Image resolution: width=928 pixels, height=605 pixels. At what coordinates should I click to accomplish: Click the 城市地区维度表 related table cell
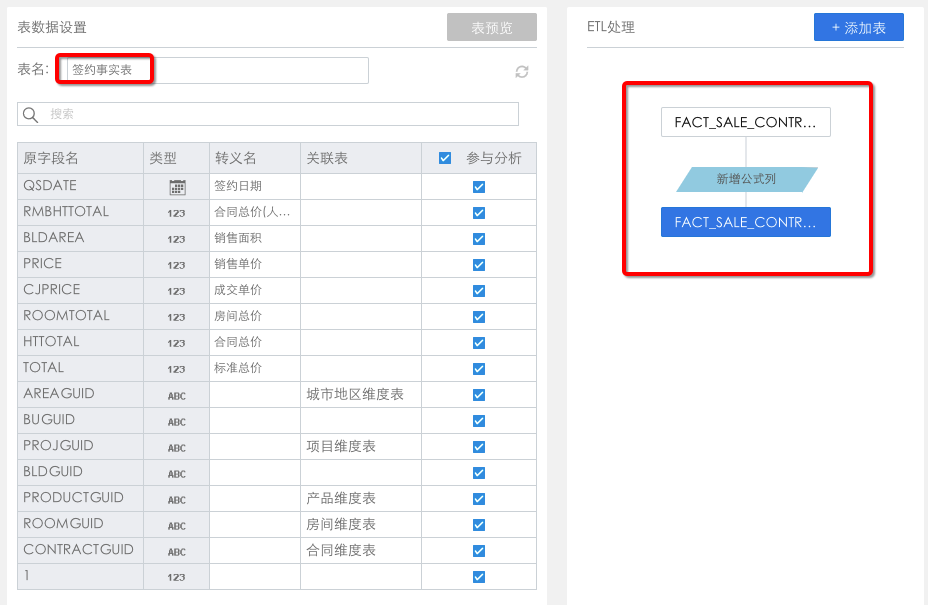[361, 395]
